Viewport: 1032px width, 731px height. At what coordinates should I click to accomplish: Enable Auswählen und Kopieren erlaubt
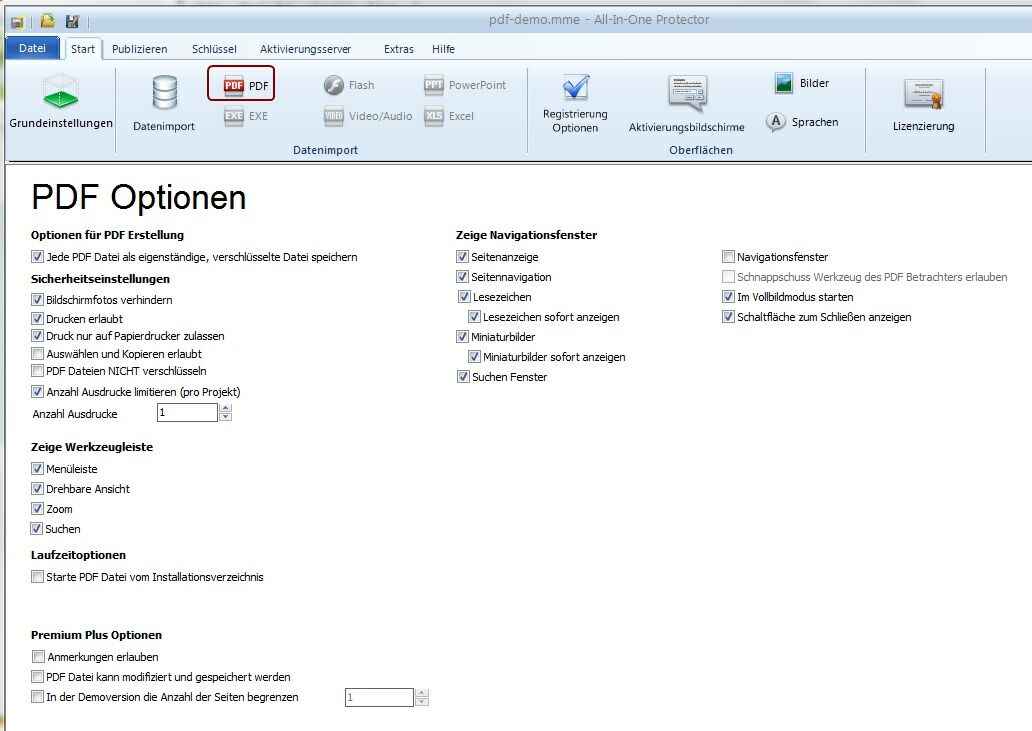pyautogui.click(x=38, y=353)
